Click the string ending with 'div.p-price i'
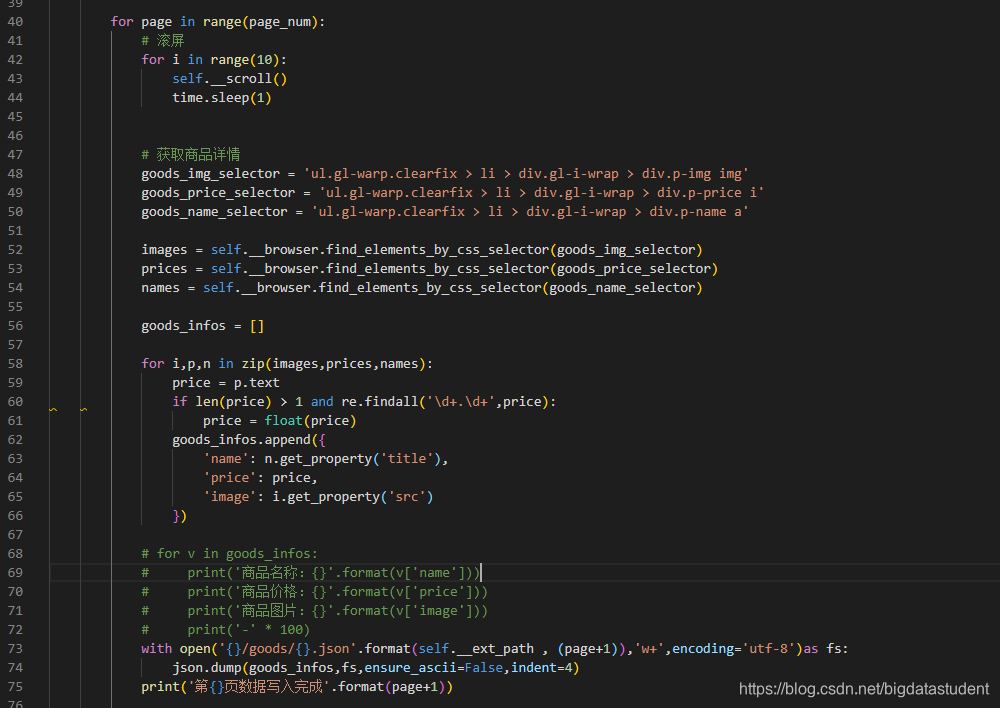1000x708 pixels. [x=541, y=193]
